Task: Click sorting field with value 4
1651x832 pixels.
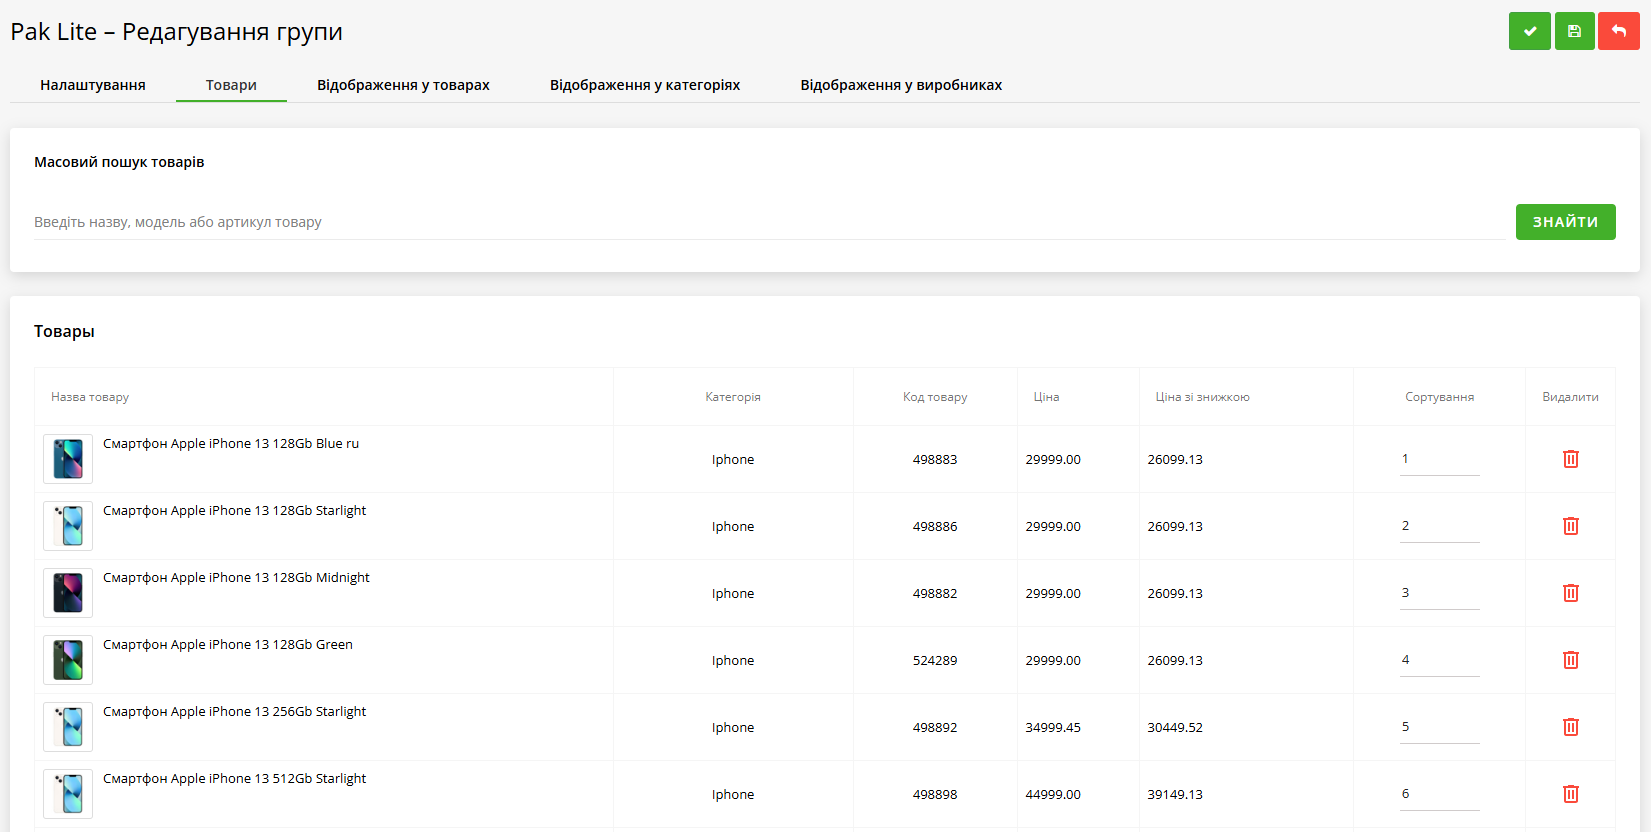Action: pos(1438,660)
